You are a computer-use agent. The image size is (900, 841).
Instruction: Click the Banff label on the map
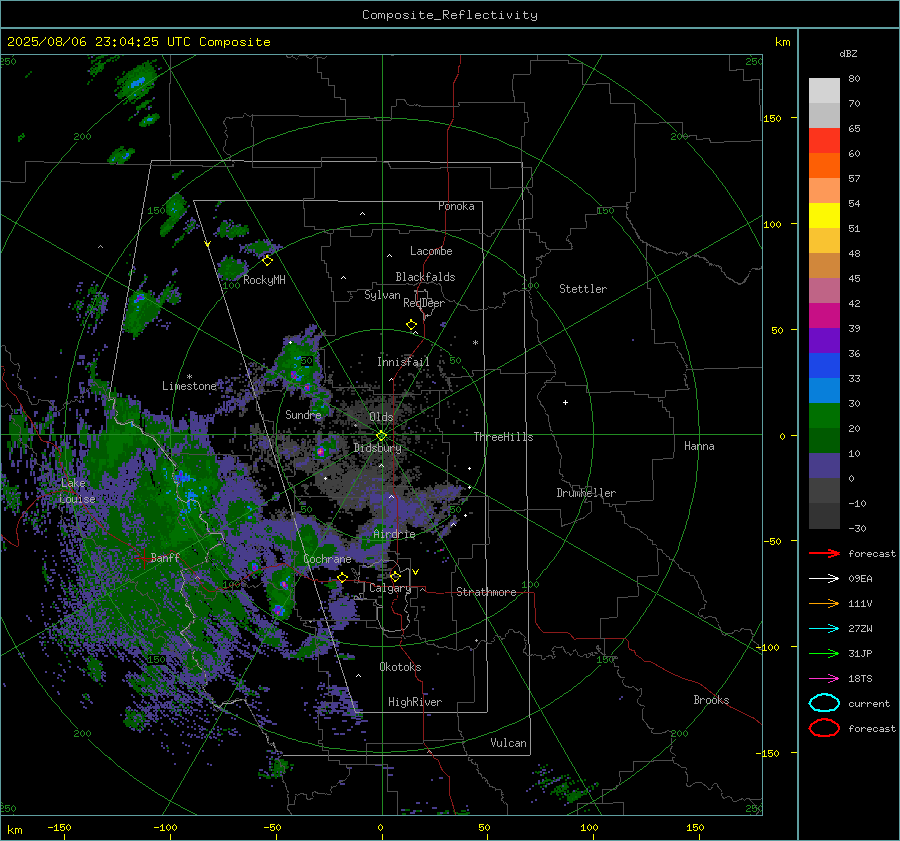pyautogui.click(x=165, y=557)
